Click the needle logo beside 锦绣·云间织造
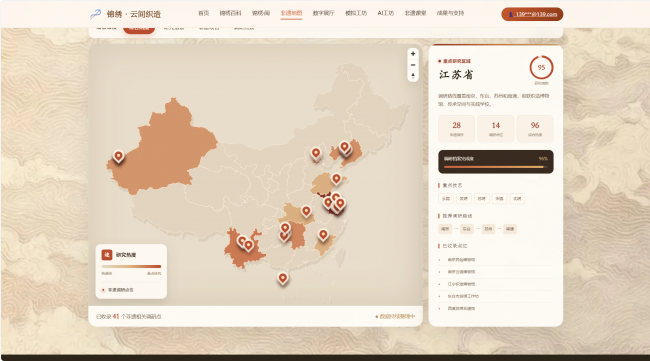650x361 pixels. 96,14
